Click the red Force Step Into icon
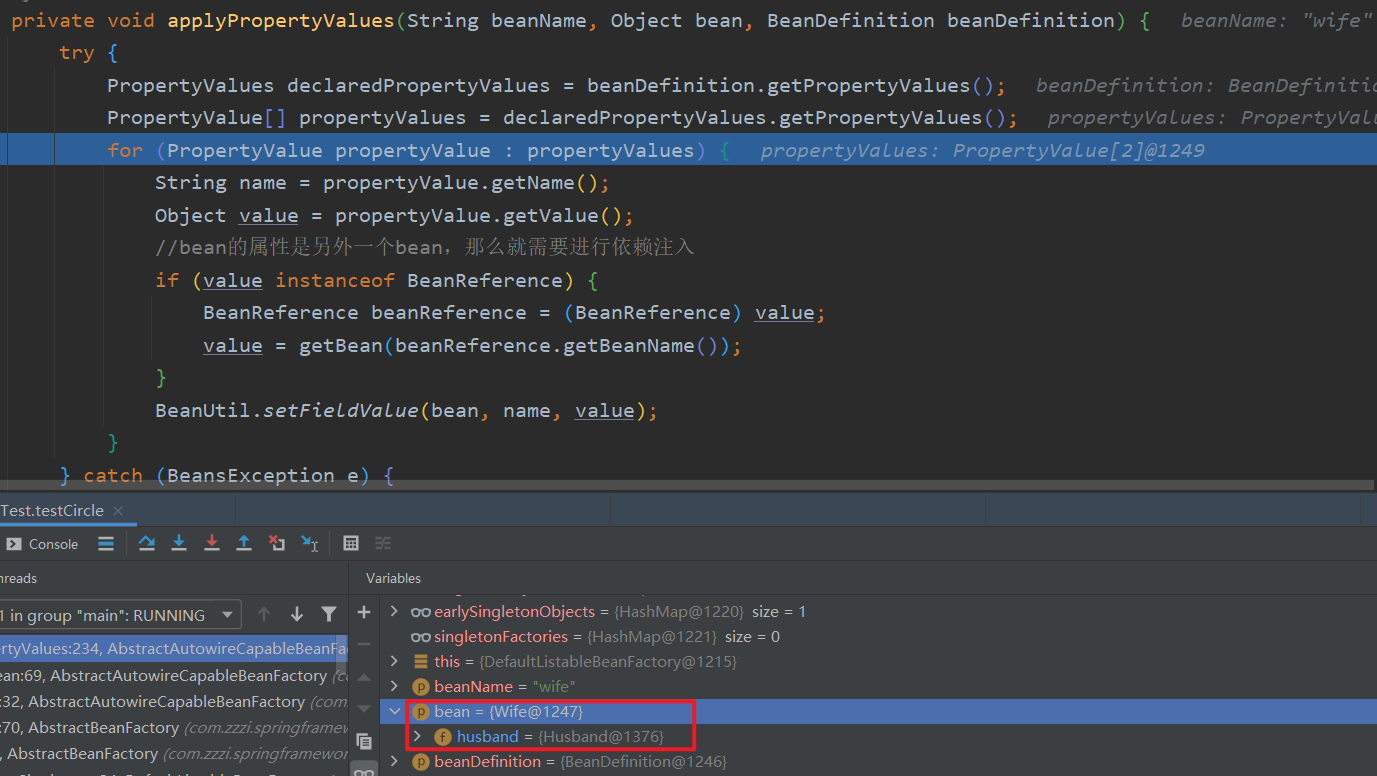This screenshot has width=1377, height=776. (x=212, y=543)
